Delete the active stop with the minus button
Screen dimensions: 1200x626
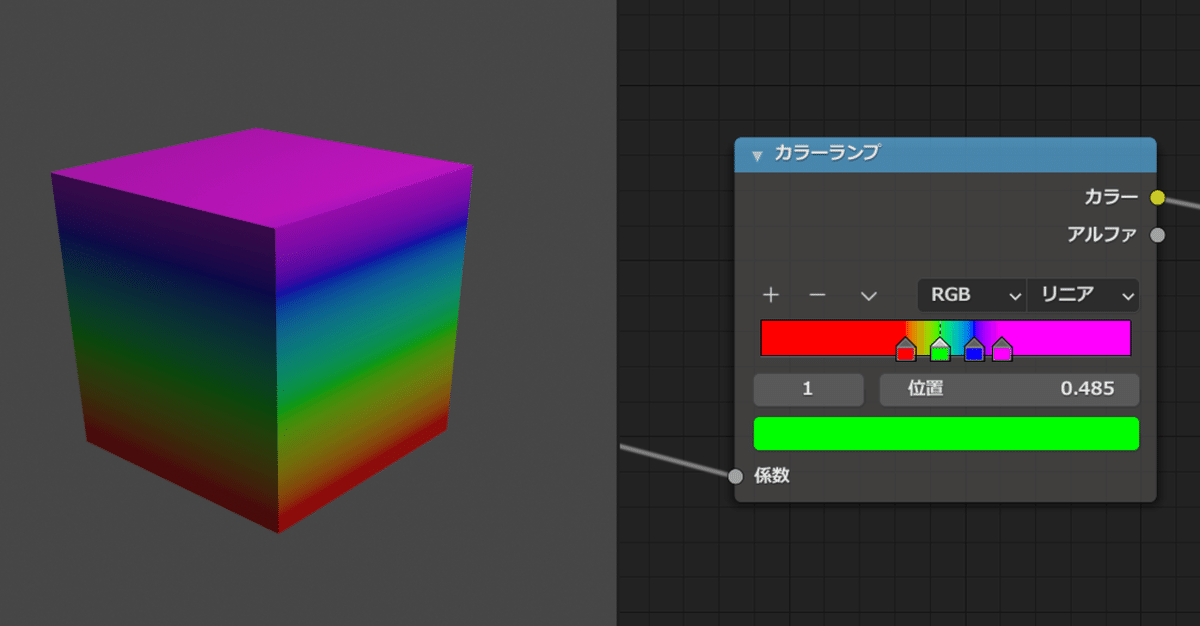817,295
